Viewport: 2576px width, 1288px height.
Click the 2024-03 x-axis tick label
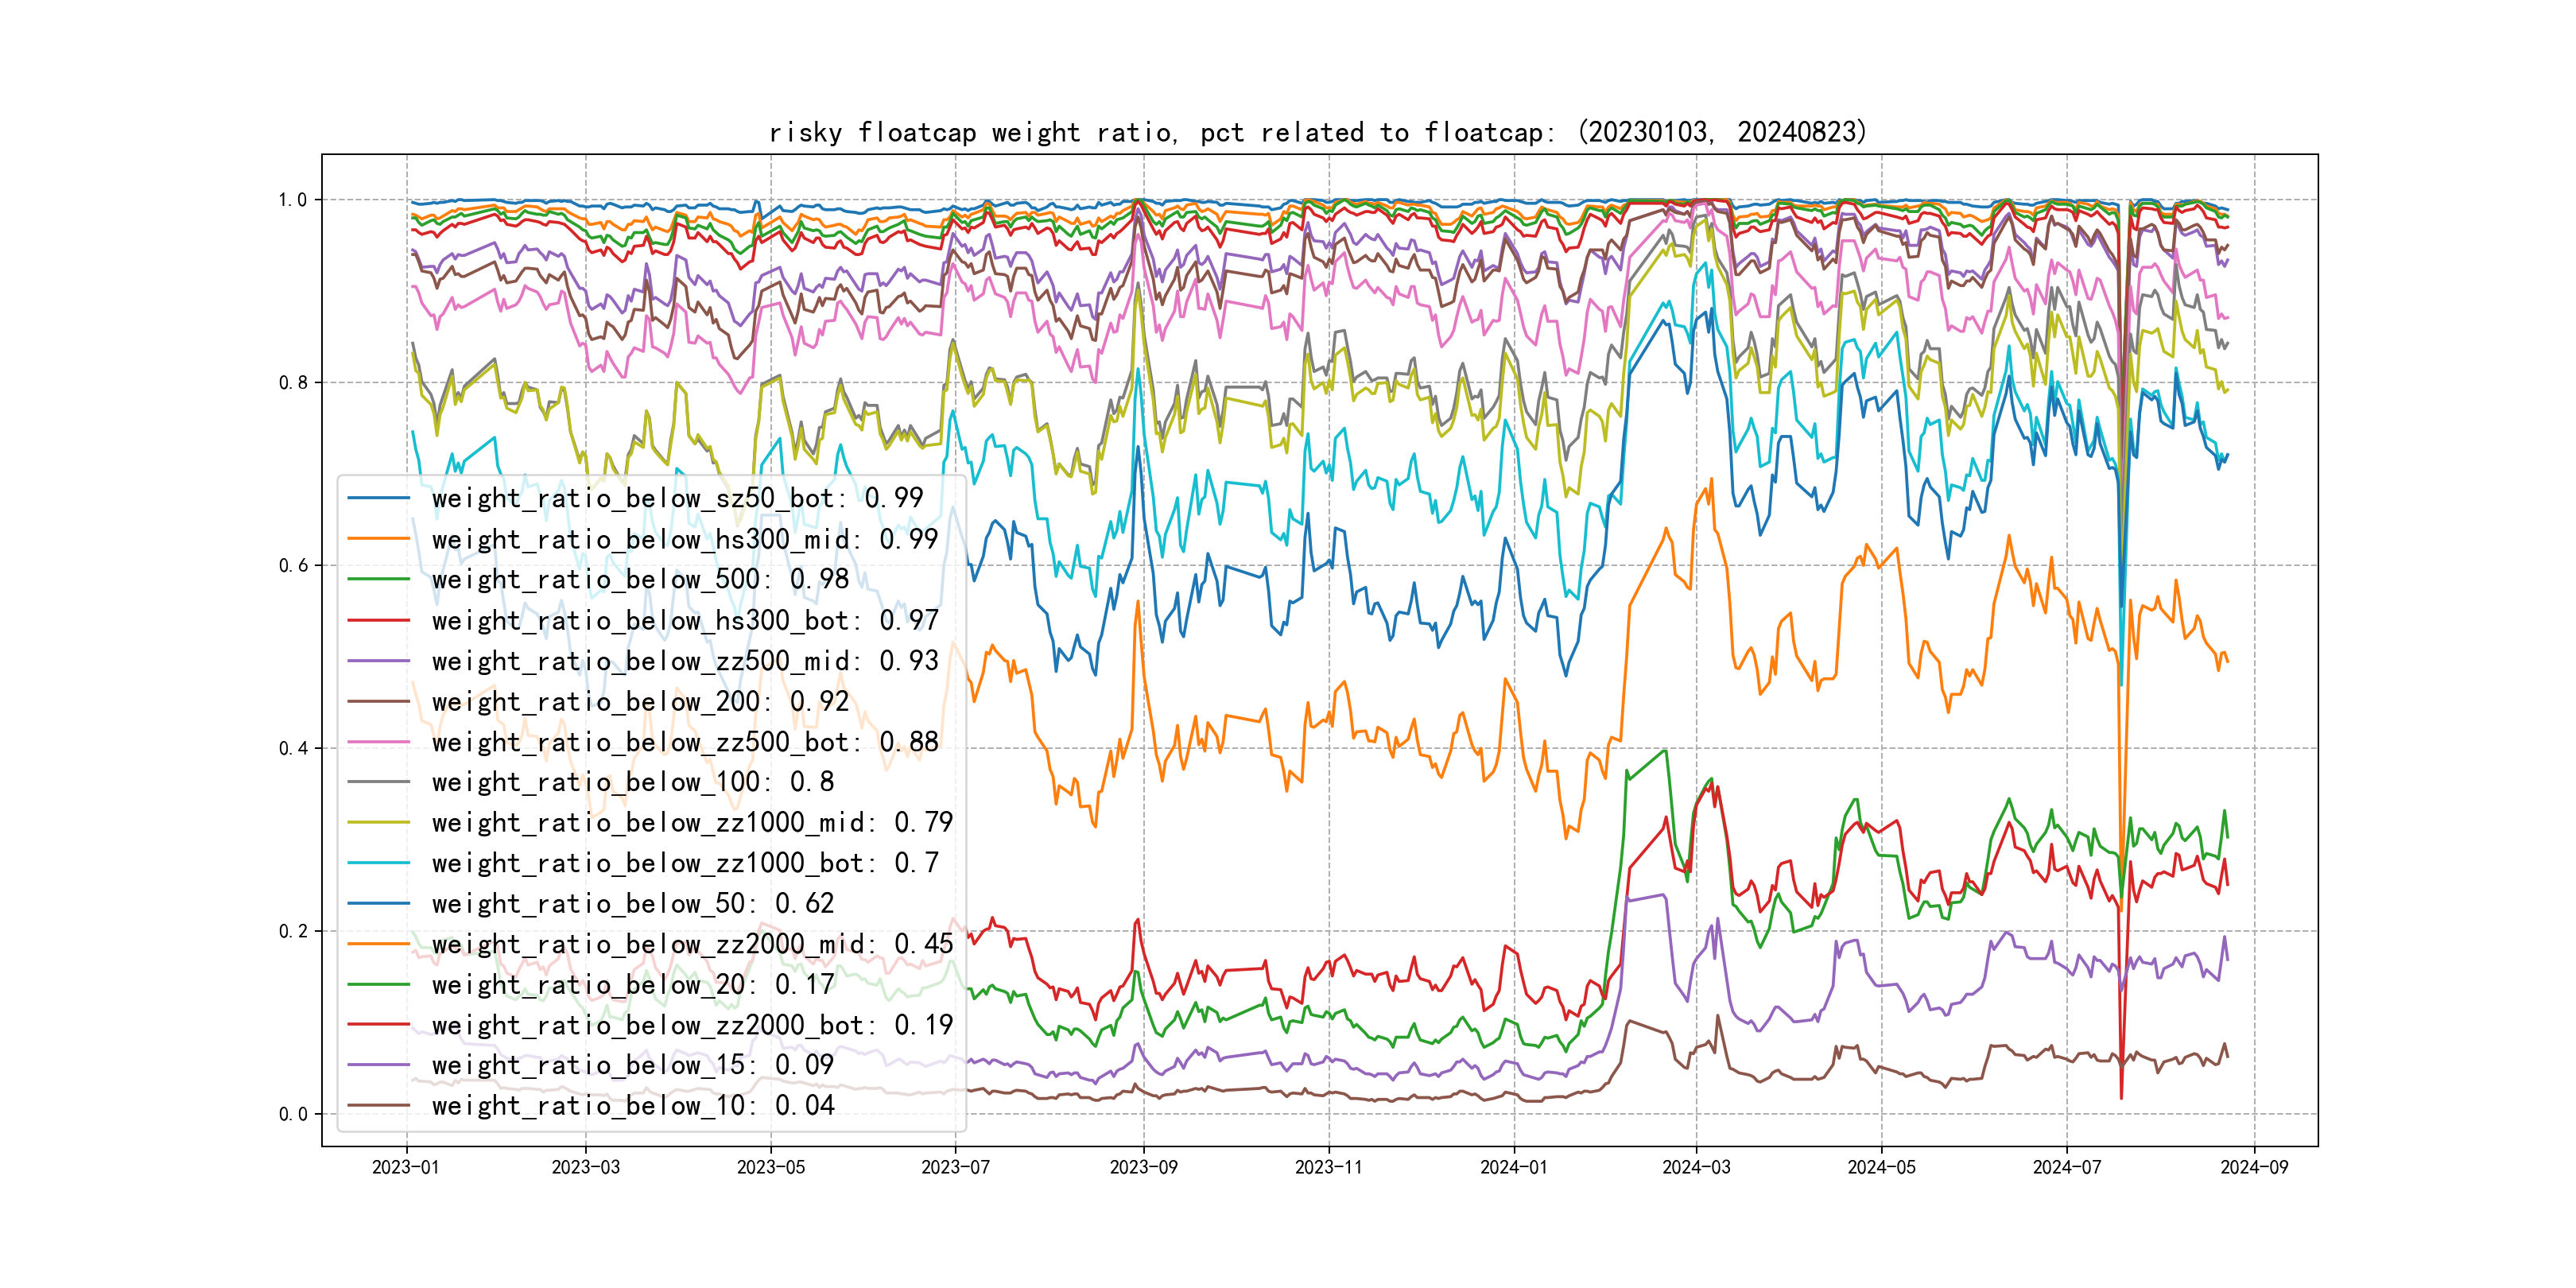click(1696, 1167)
